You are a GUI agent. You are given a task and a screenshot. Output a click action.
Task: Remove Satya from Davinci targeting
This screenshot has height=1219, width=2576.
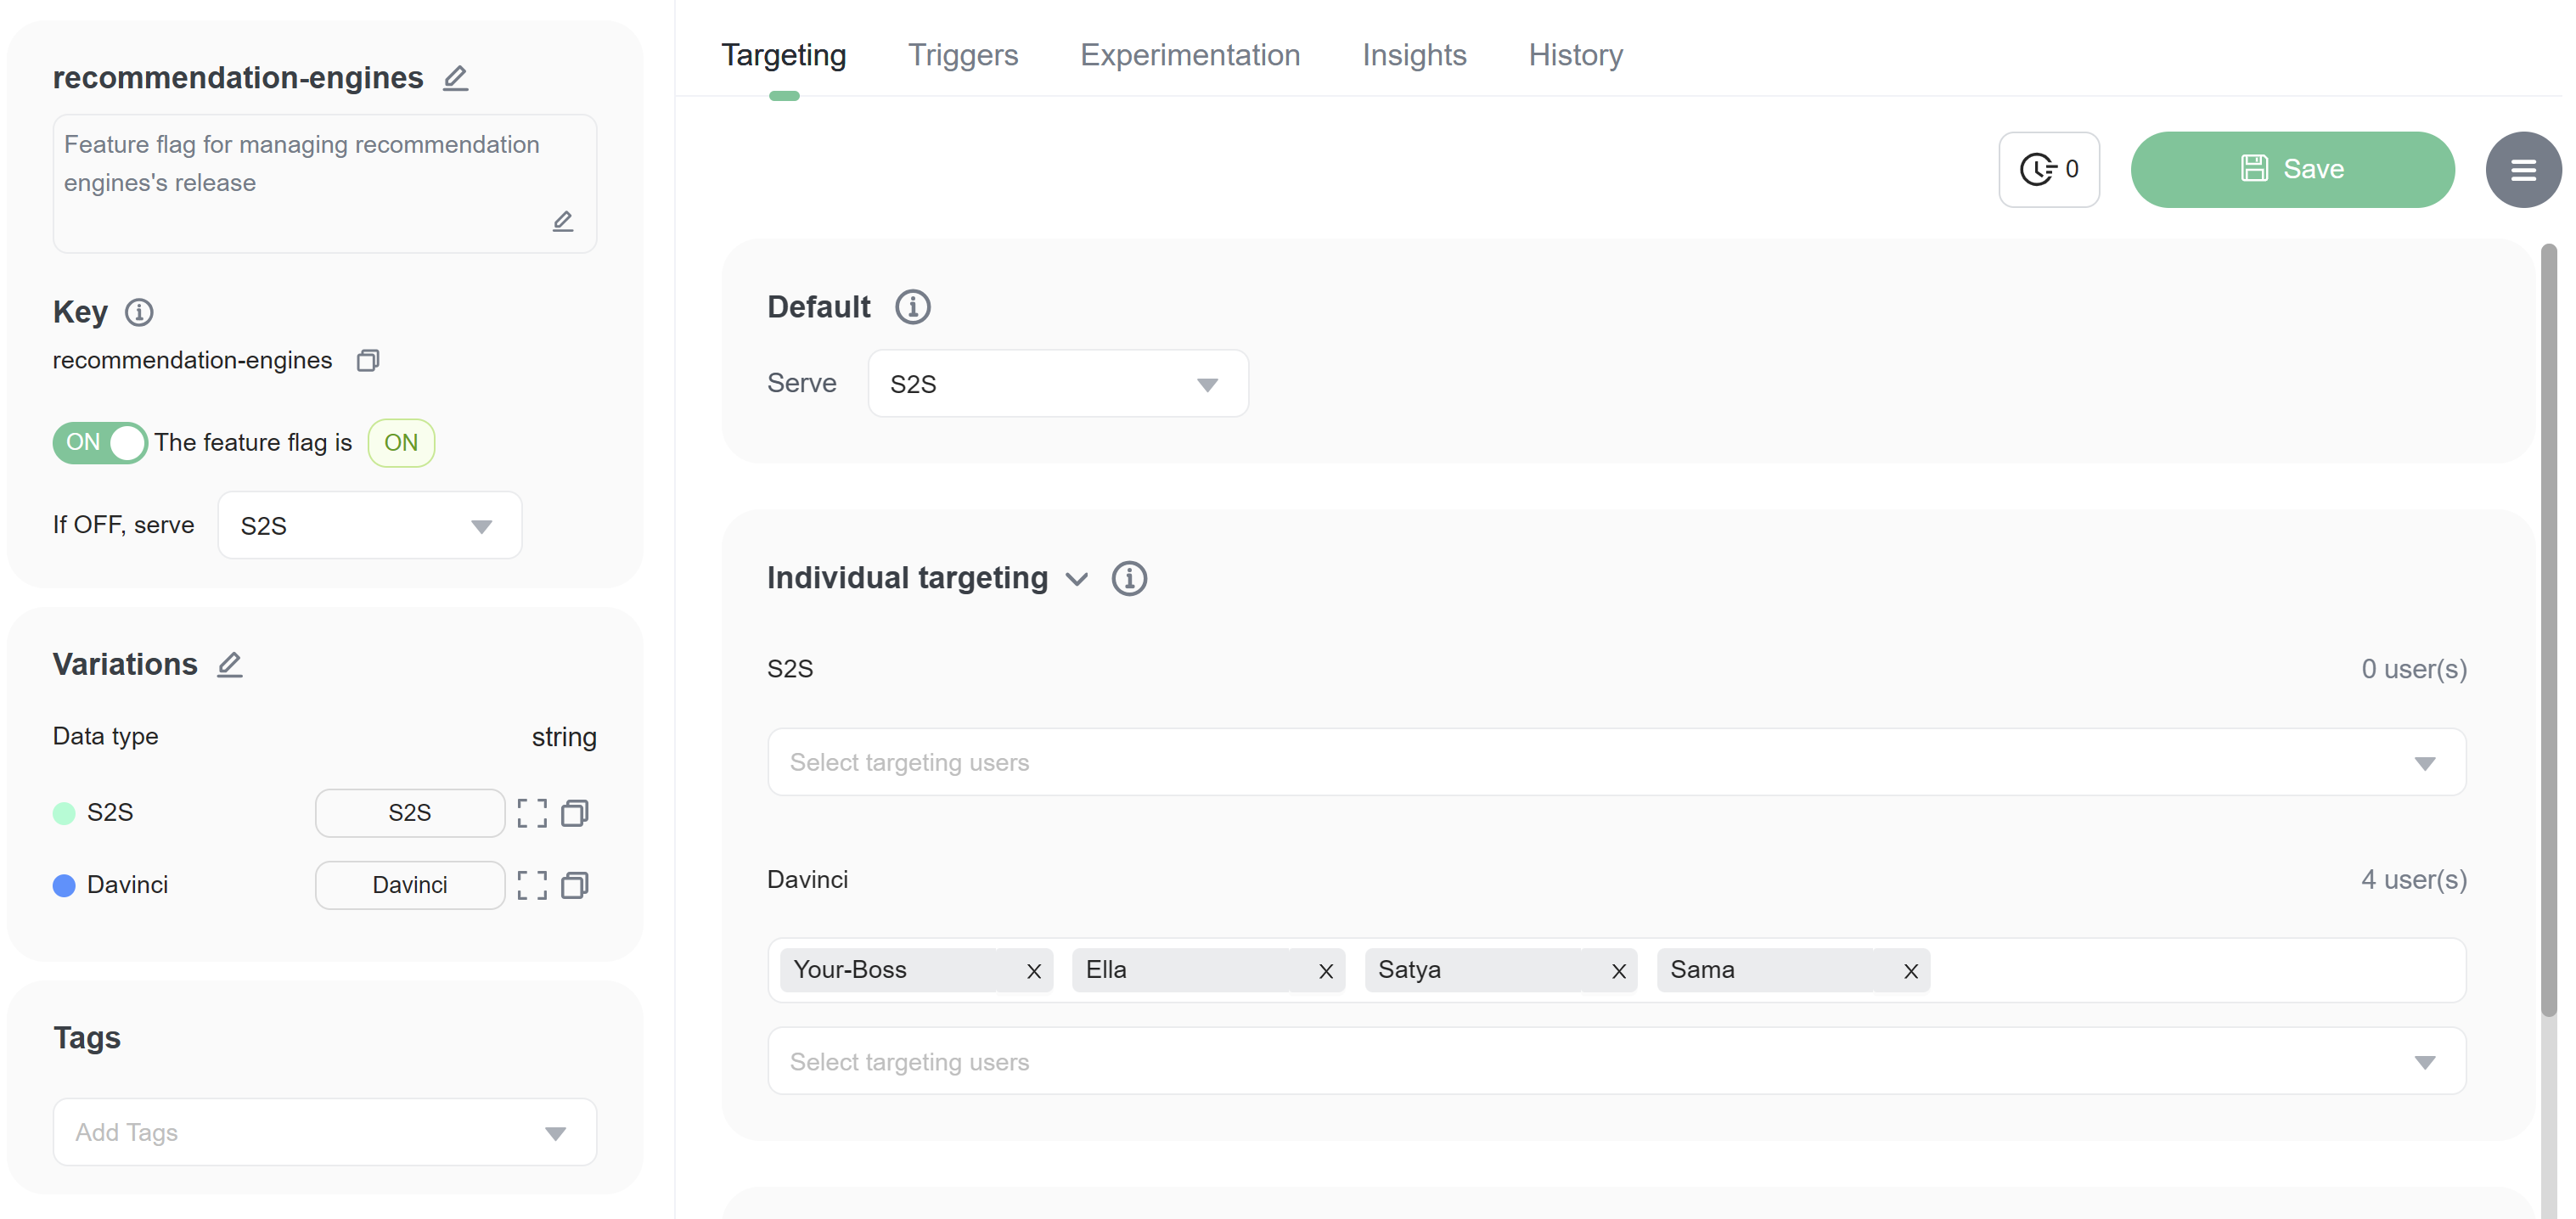pyautogui.click(x=1619, y=971)
